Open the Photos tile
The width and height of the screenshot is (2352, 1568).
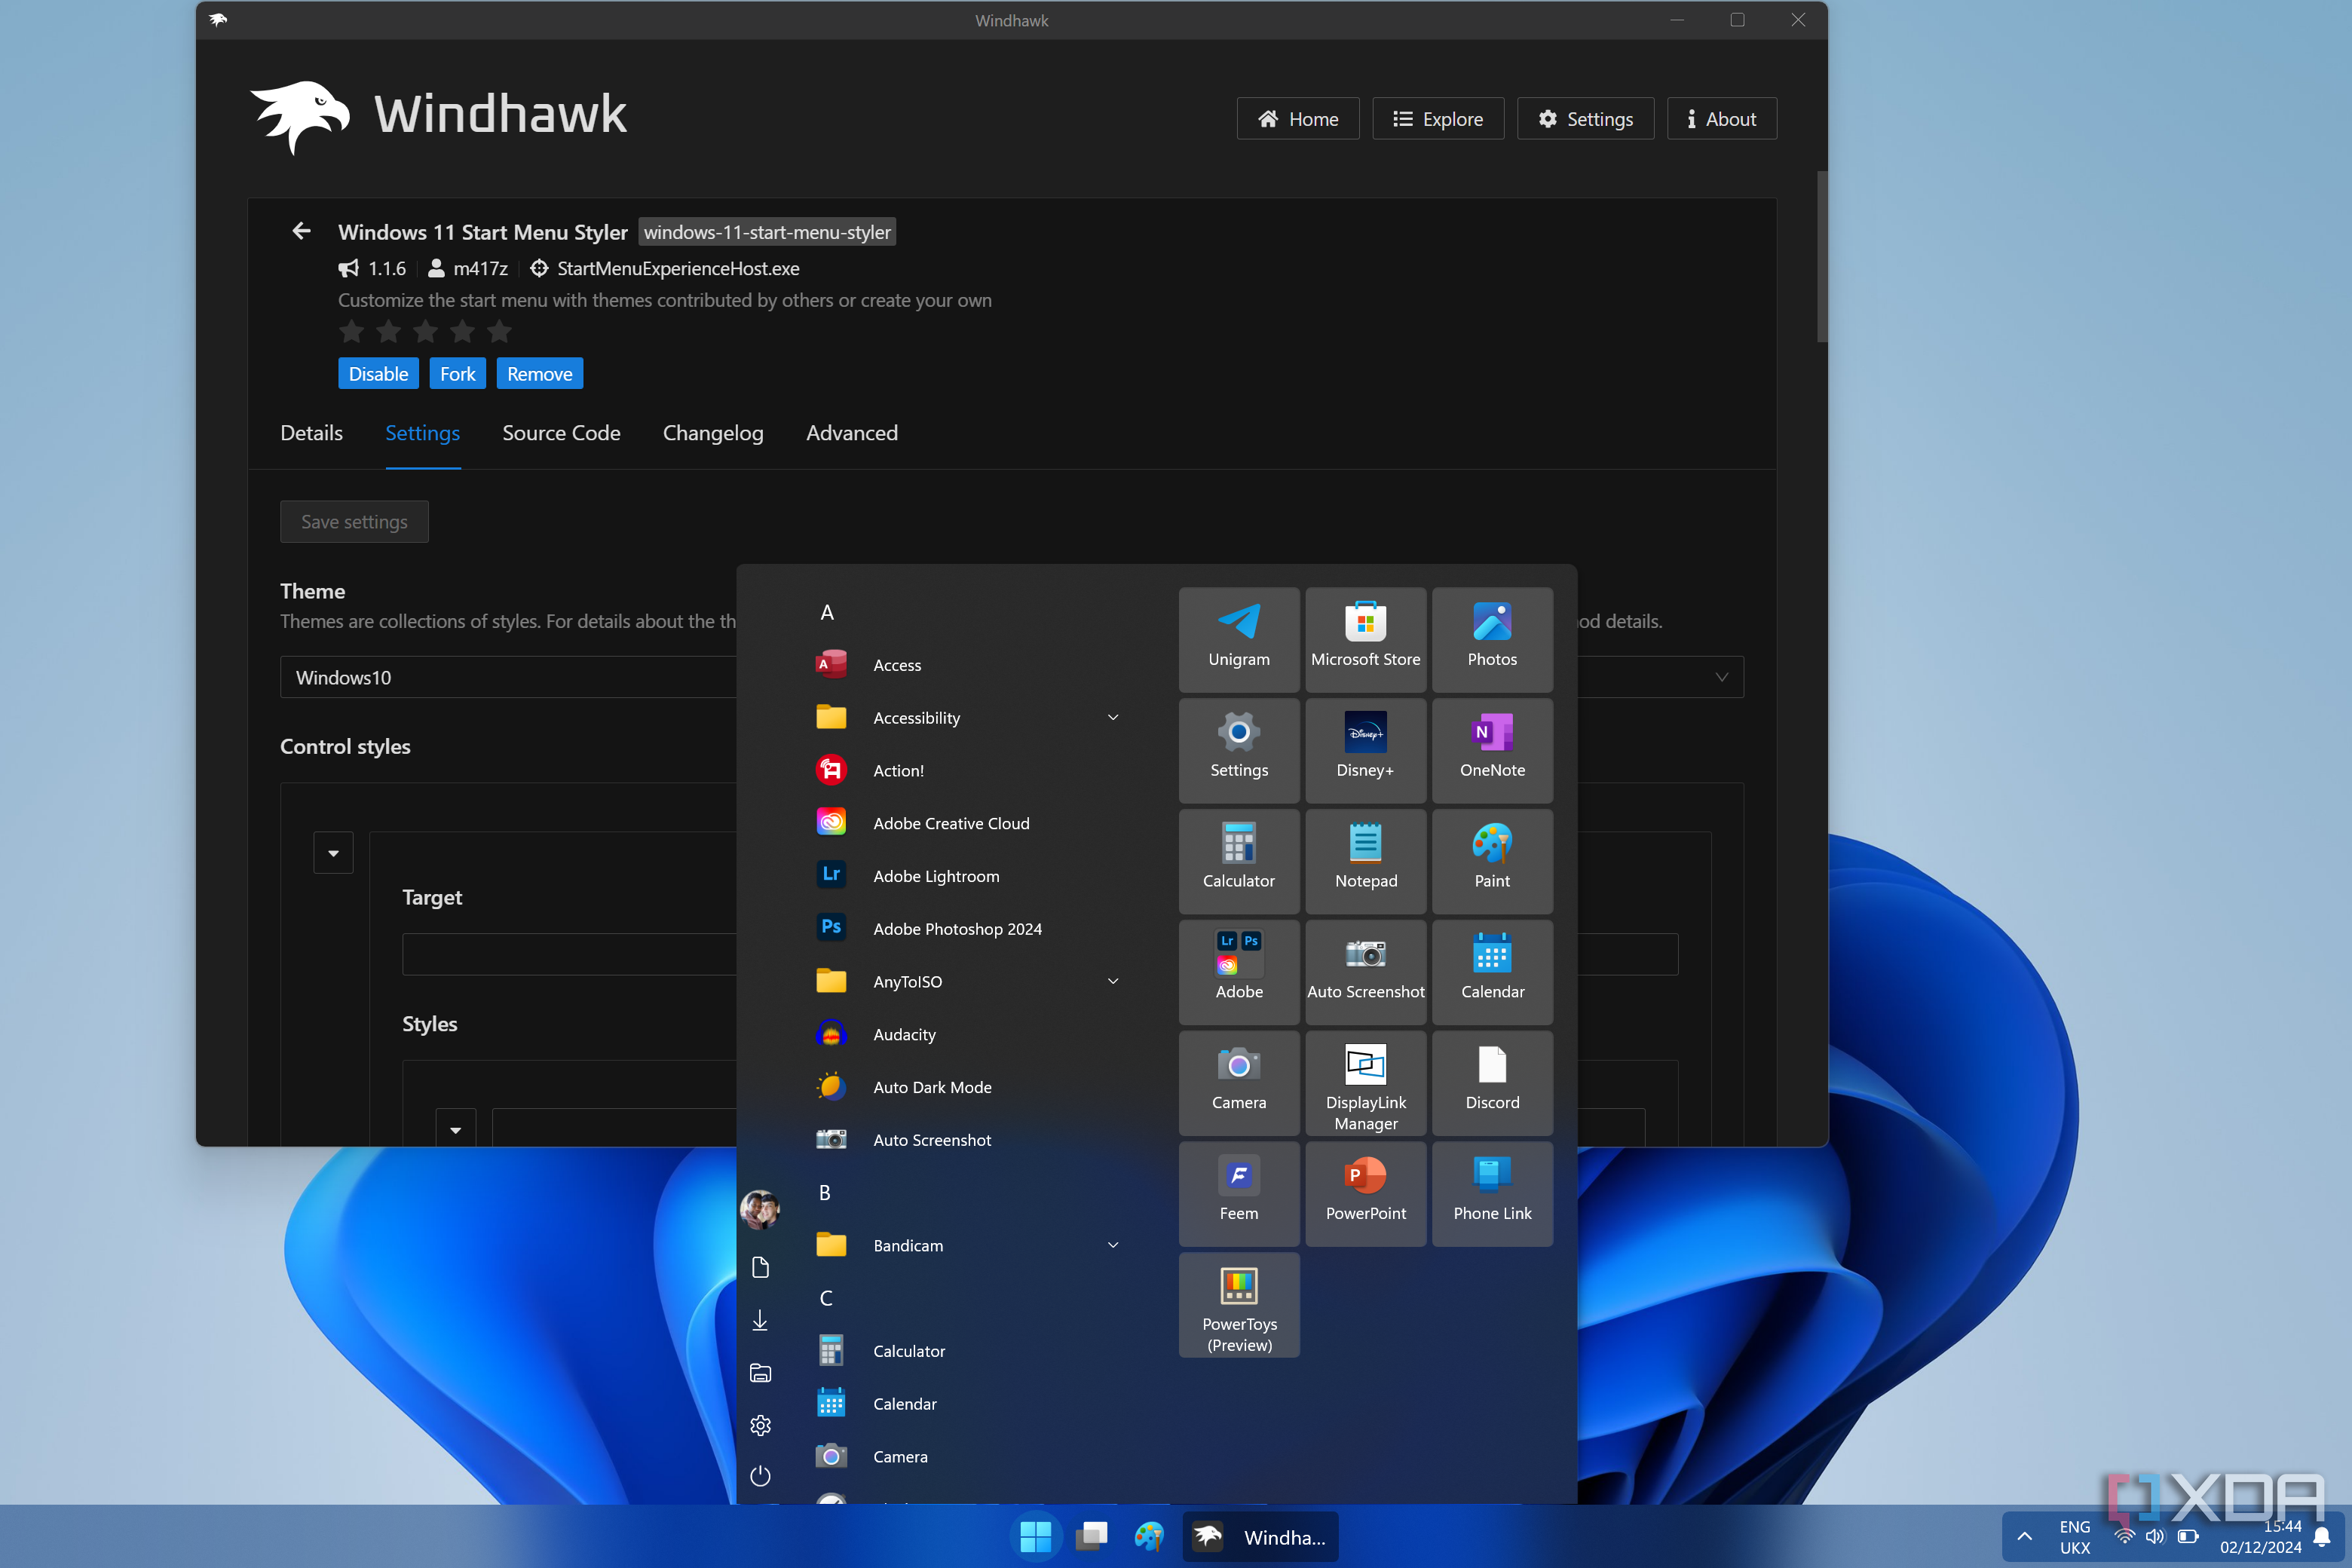click(1492, 639)
